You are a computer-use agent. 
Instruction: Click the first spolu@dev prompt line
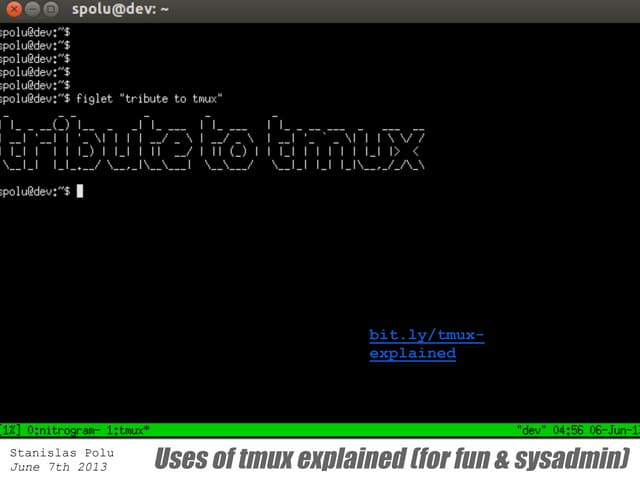[35, 33]
